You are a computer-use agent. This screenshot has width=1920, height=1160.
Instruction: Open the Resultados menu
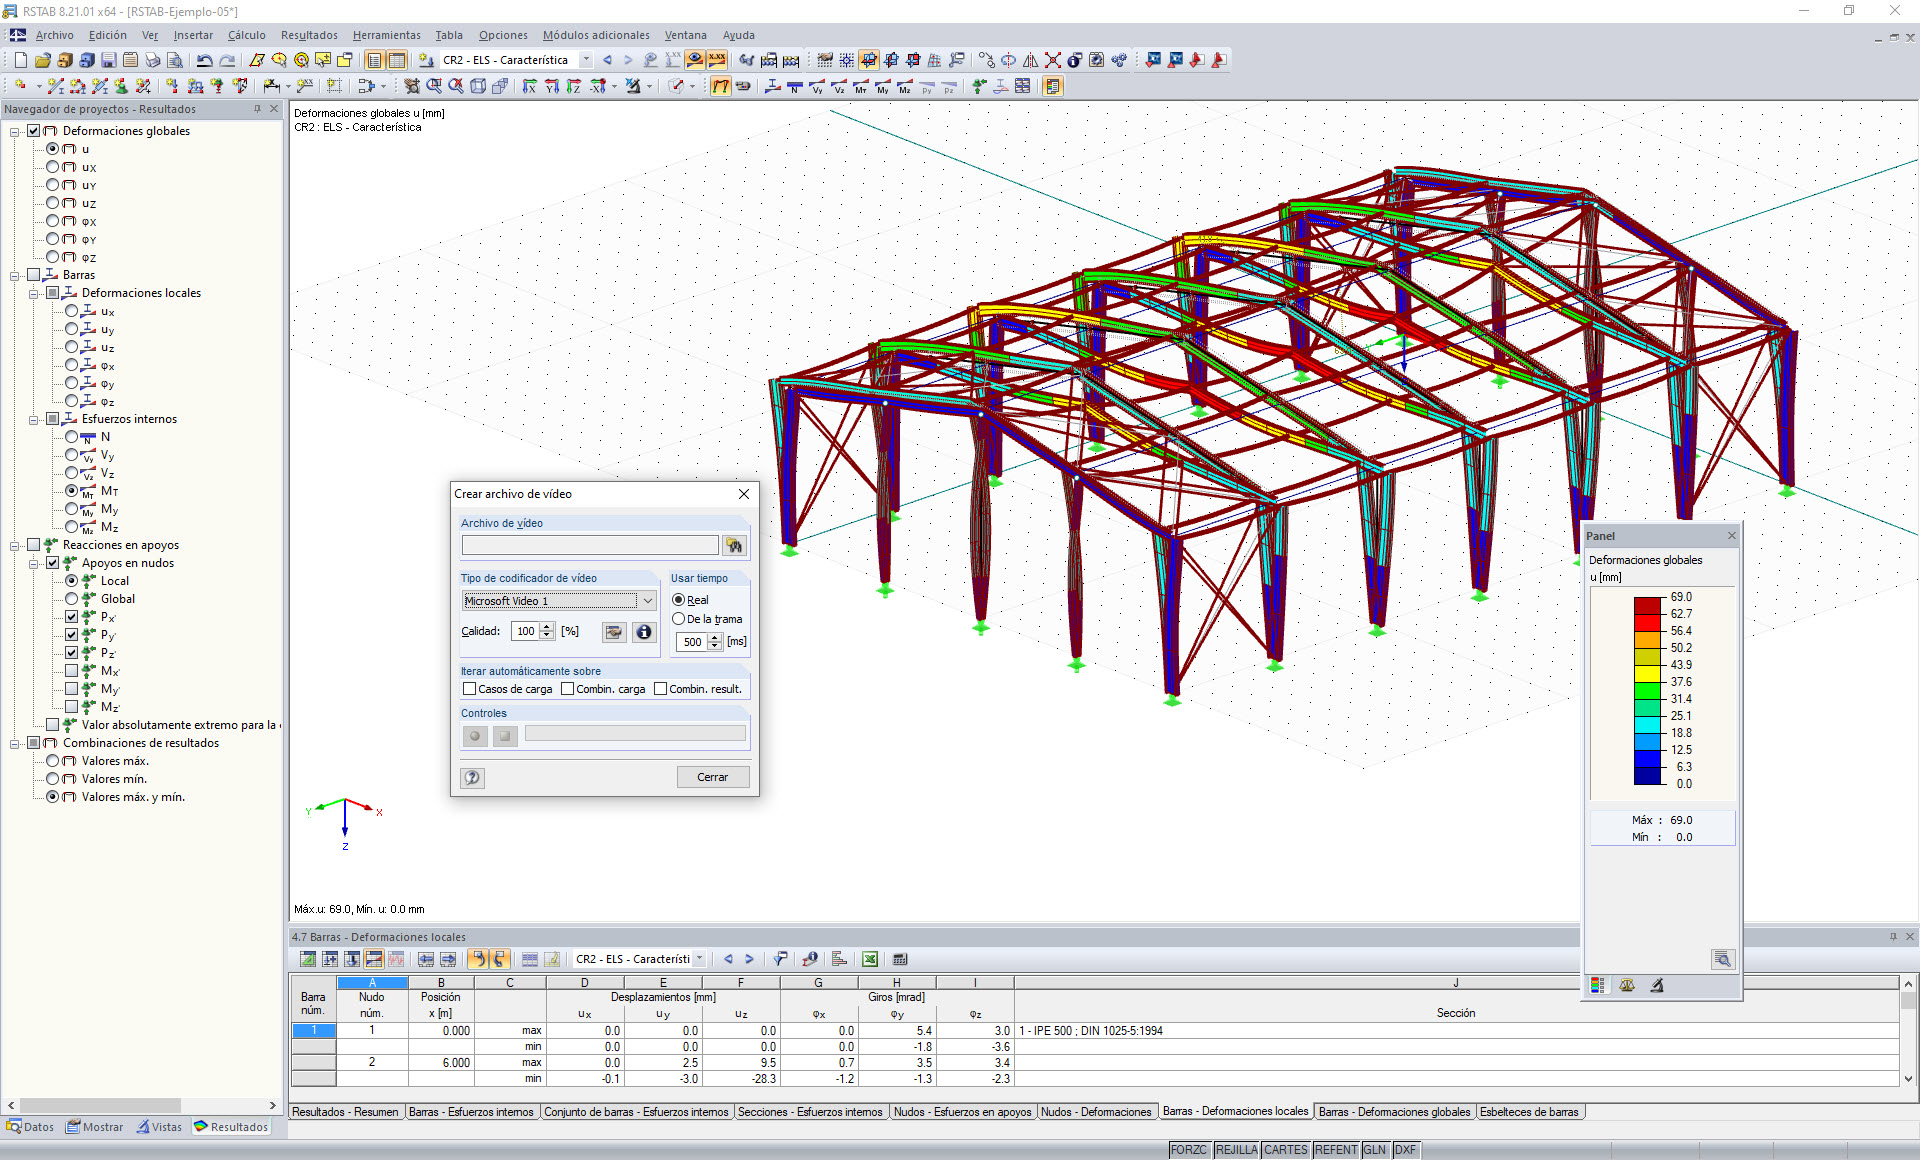[308, 35]
